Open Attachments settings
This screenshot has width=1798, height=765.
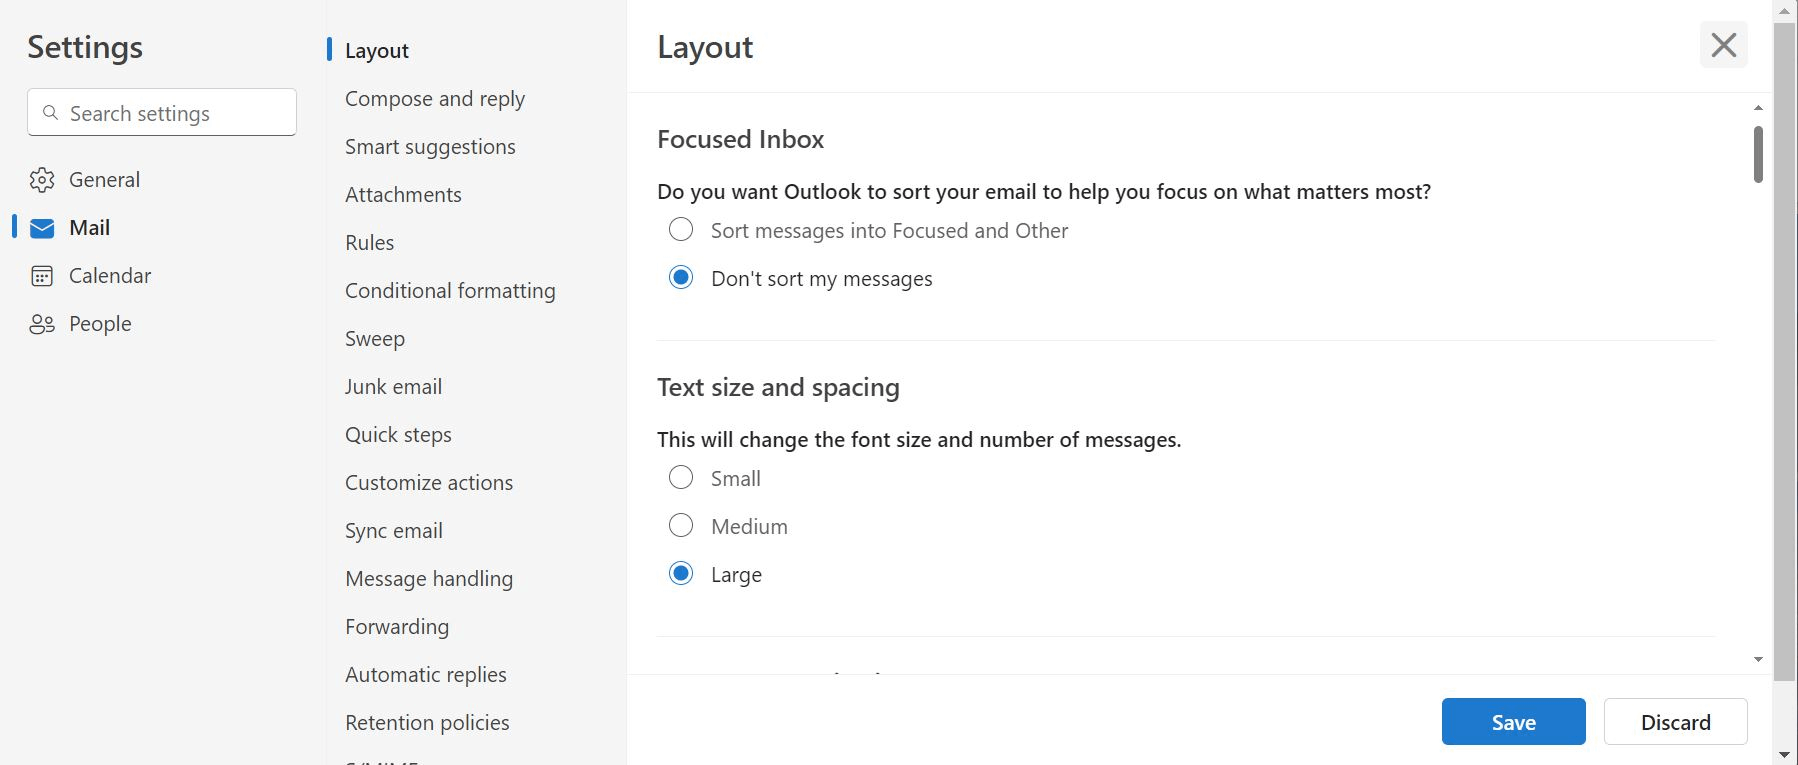tap(403, 194)
